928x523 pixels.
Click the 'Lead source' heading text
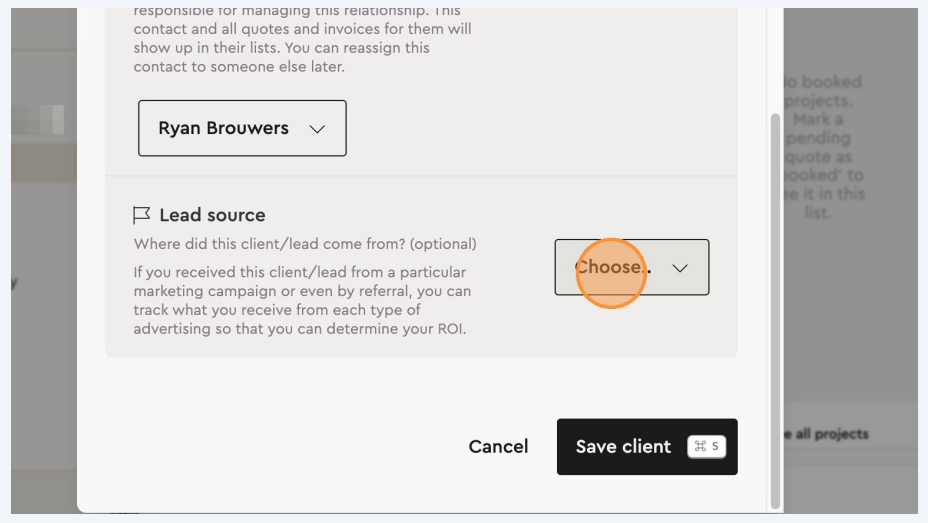212,215
